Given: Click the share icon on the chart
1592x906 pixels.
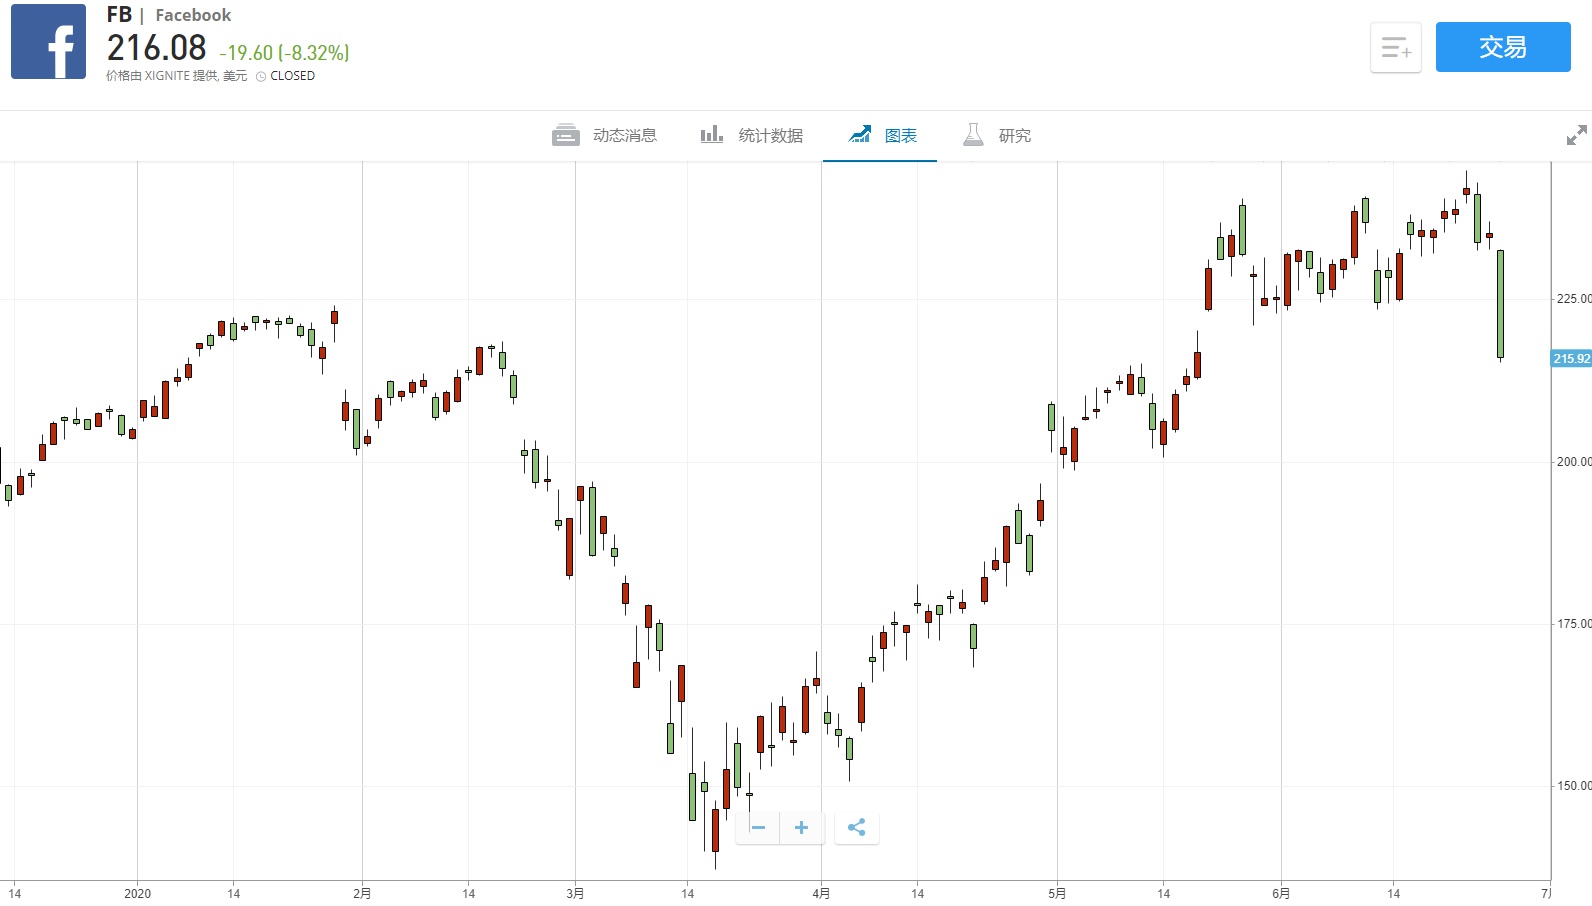Looking at the screenshot, I should [x=856, y=827].
